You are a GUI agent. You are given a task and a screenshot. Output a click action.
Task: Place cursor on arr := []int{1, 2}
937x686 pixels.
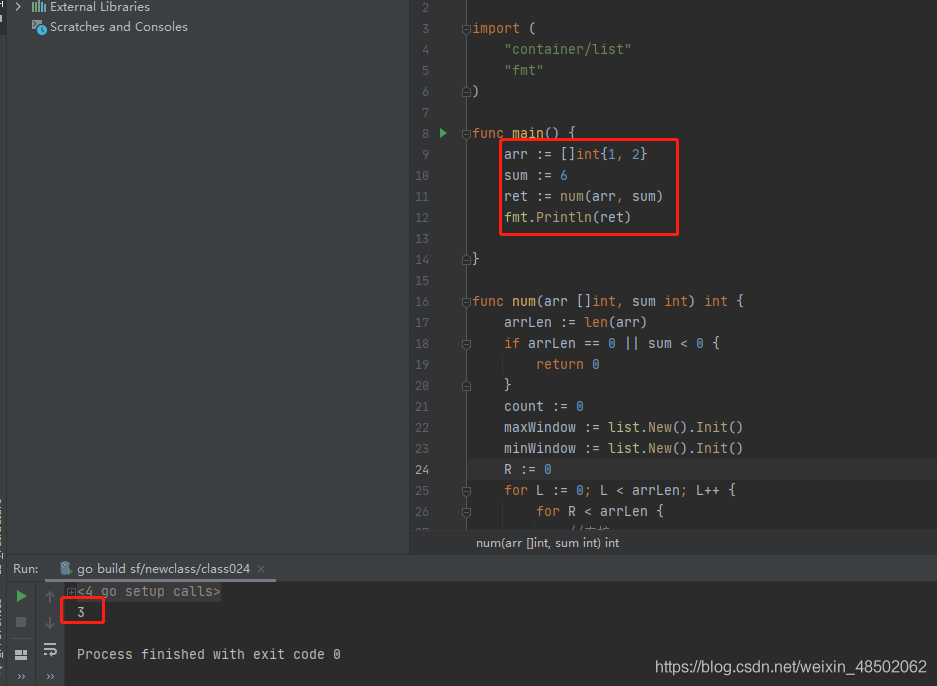[x=575, y=154]
